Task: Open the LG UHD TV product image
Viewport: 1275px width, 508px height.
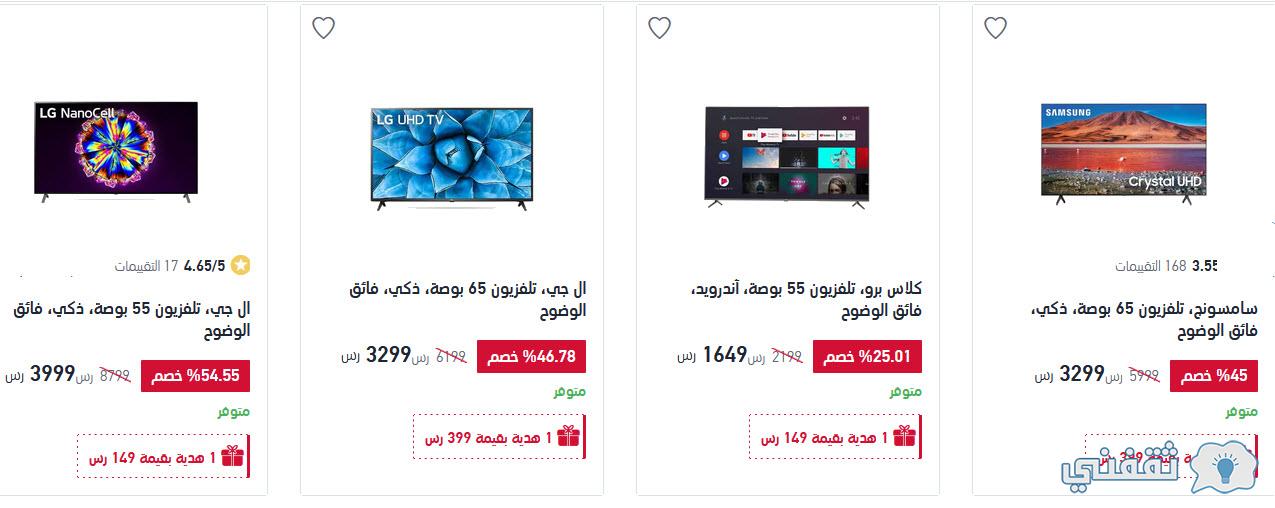Action: [x=452, y=157]
